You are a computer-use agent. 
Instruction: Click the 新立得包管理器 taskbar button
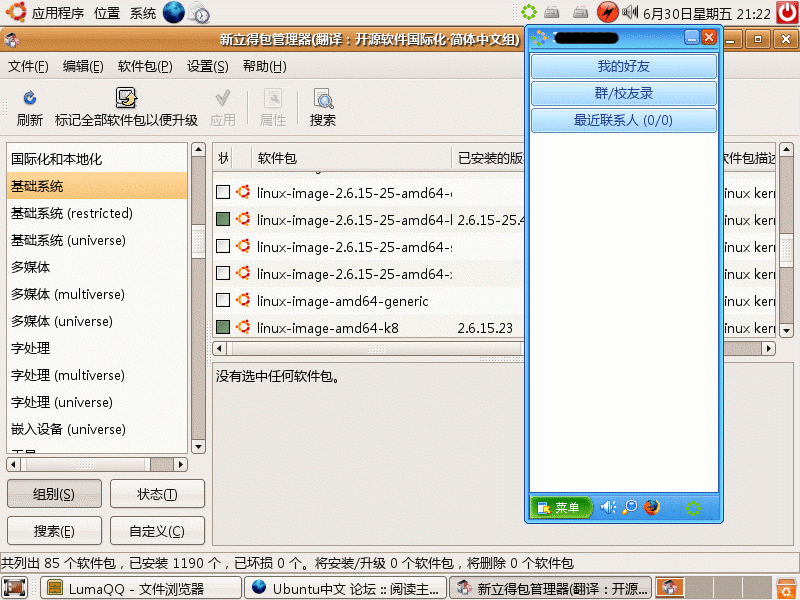point(552,588)
